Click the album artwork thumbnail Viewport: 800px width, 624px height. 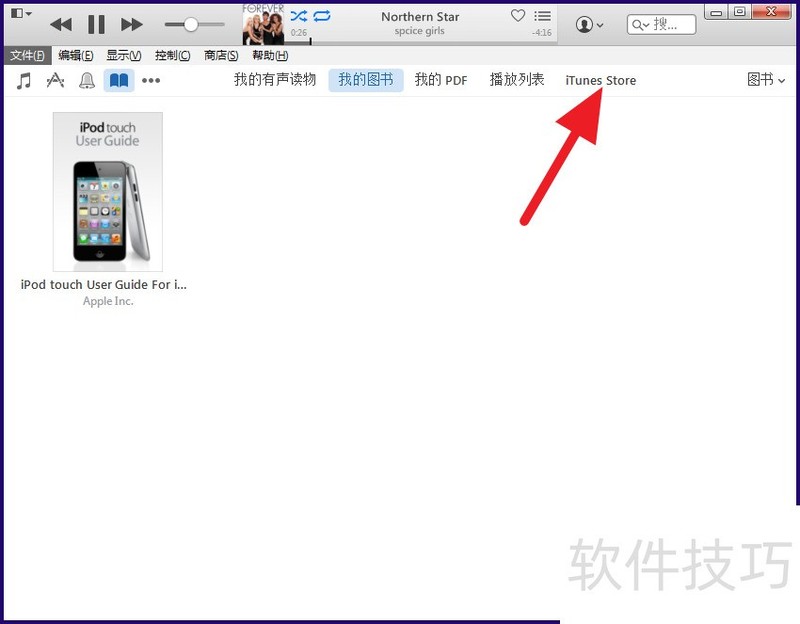263,26
